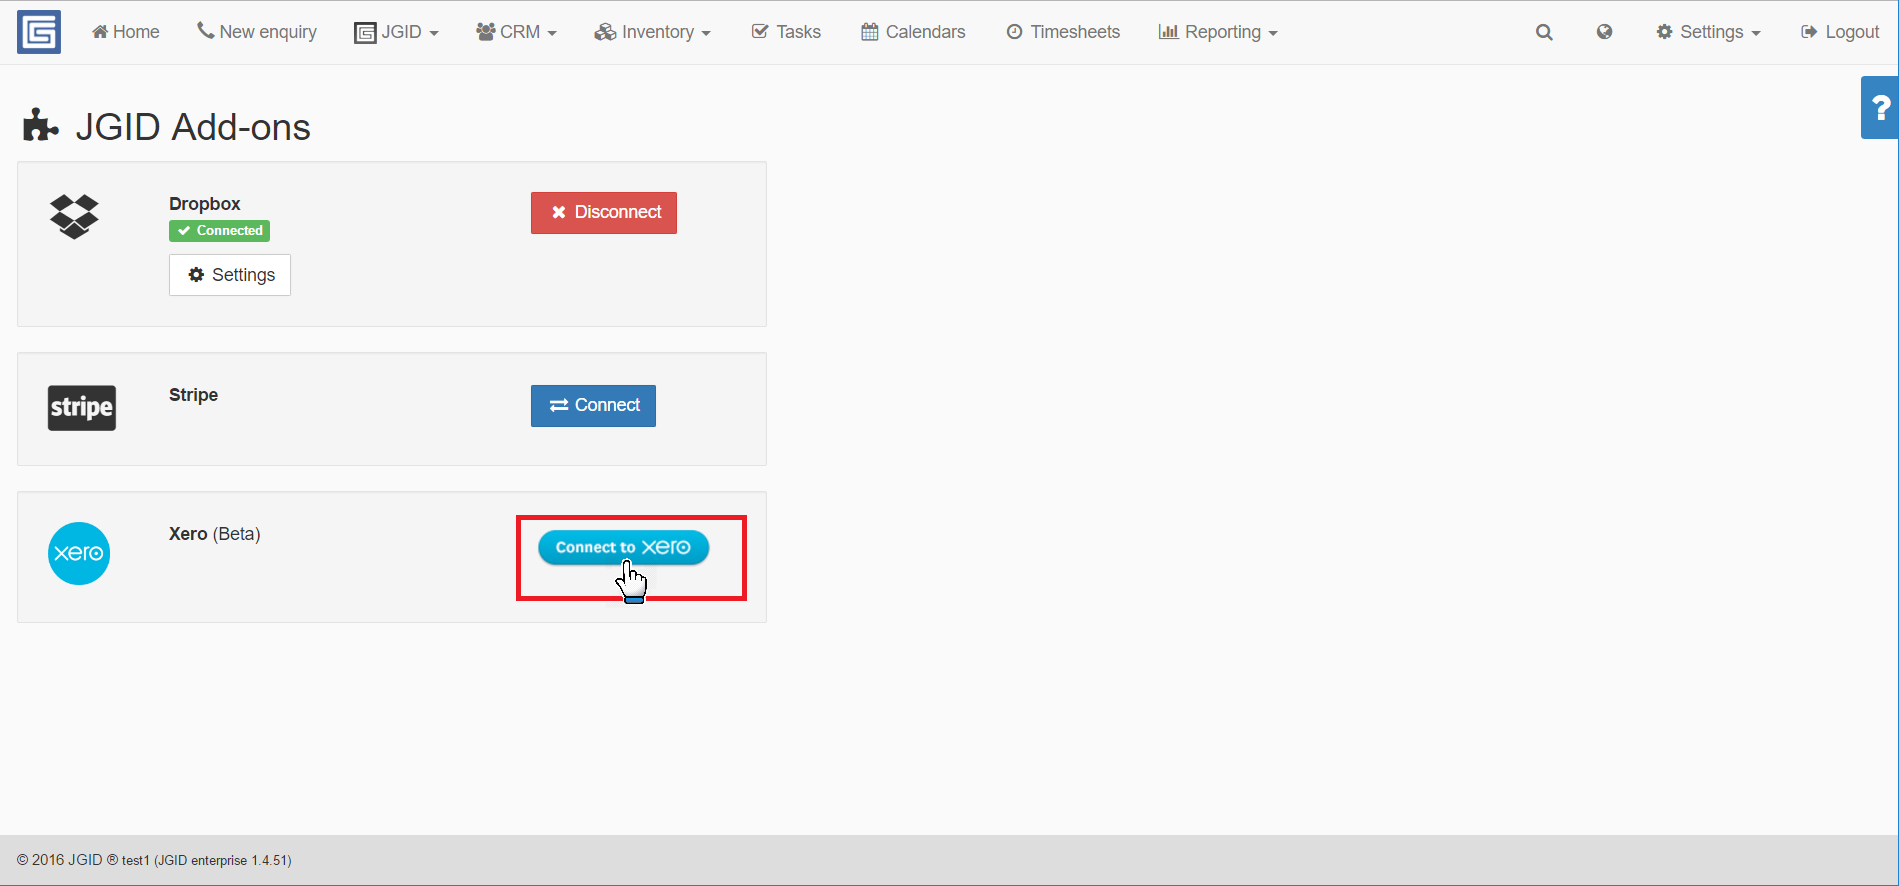Expand the Settings dropdown in the navbar
This screenshot has height=886, width=1899.
(1708, 32)
